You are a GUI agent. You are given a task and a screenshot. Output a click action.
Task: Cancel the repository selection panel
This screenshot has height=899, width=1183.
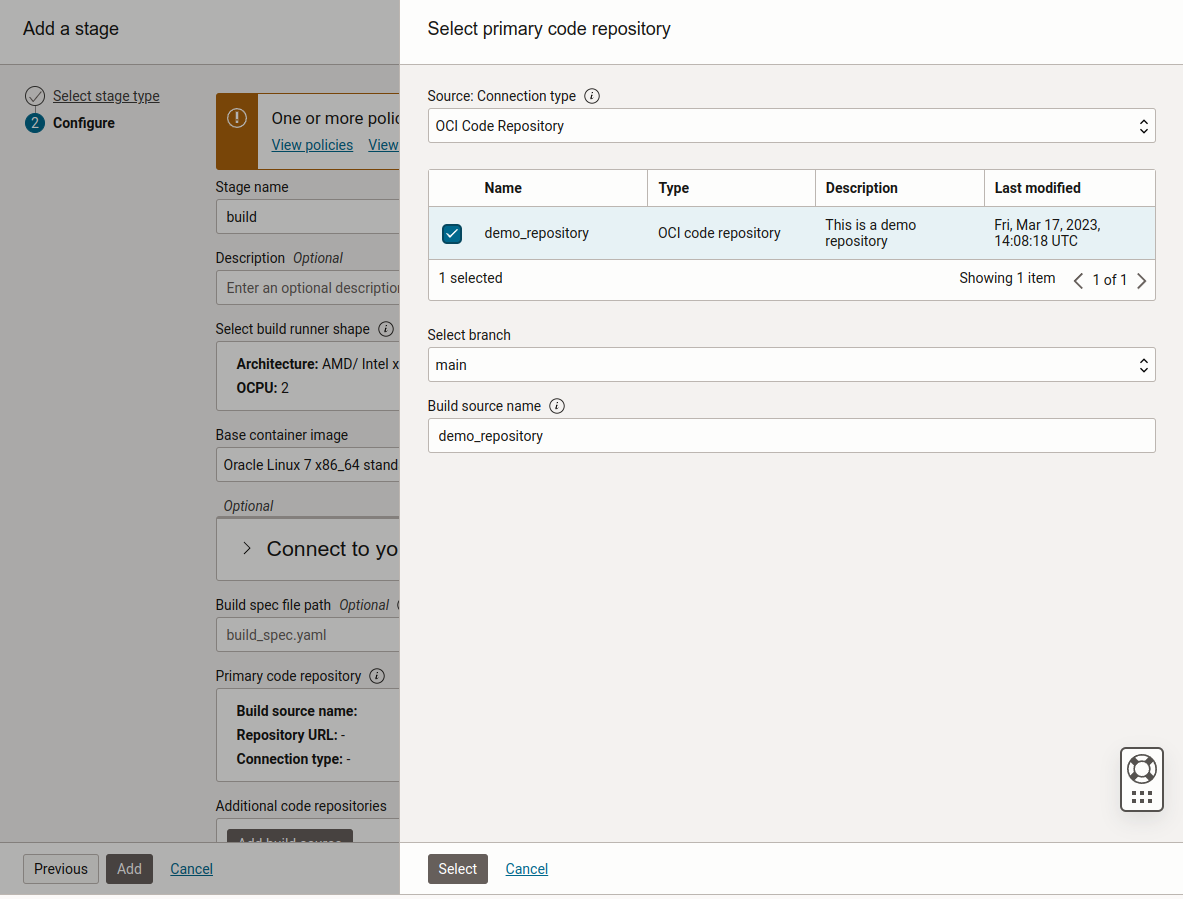526,869
